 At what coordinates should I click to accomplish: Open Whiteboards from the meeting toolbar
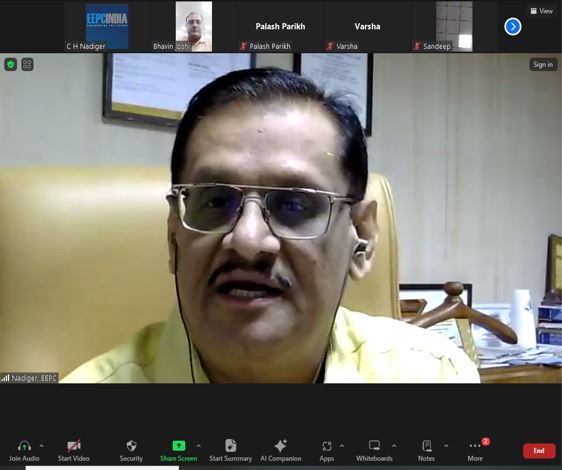point(374,446)
